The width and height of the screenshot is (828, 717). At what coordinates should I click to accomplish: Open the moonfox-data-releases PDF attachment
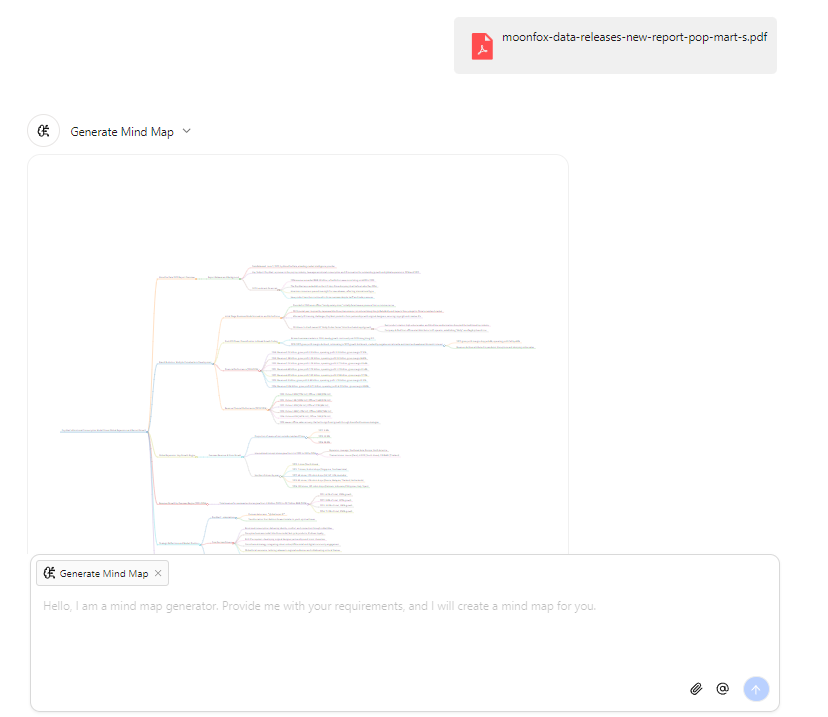tap(634, 39)
